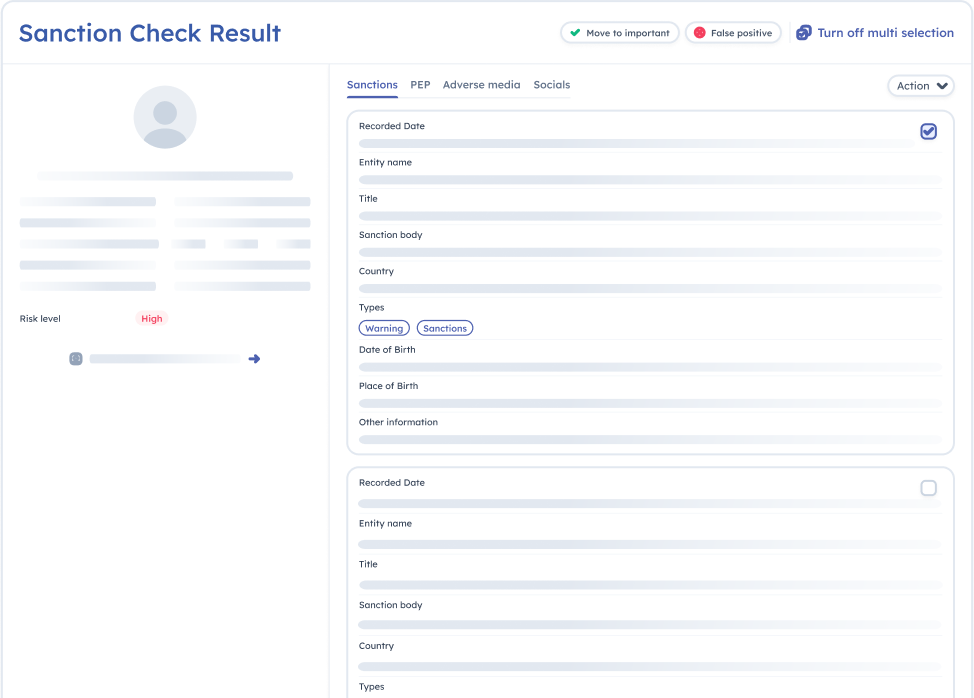
Task: Click the blue right arrow icon
Action: pyautogui.click(x=254, y=359)
